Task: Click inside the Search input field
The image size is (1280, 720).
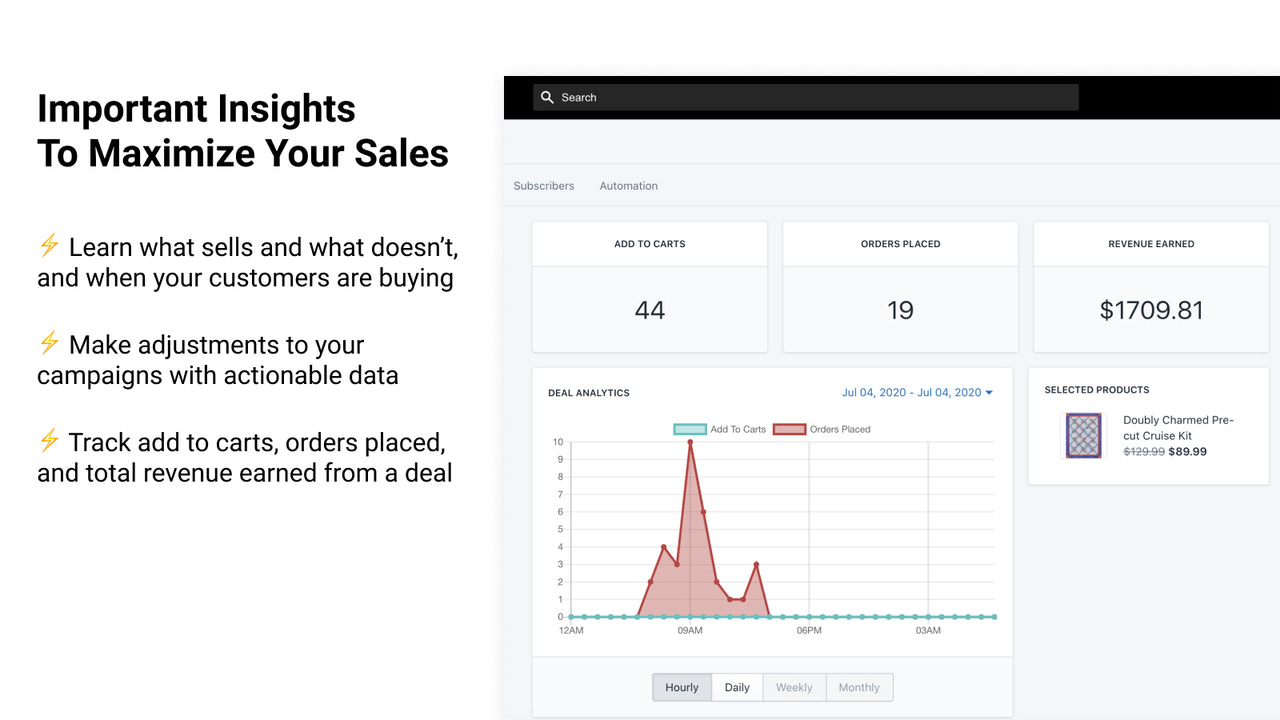Action: [x=800, y=97]
